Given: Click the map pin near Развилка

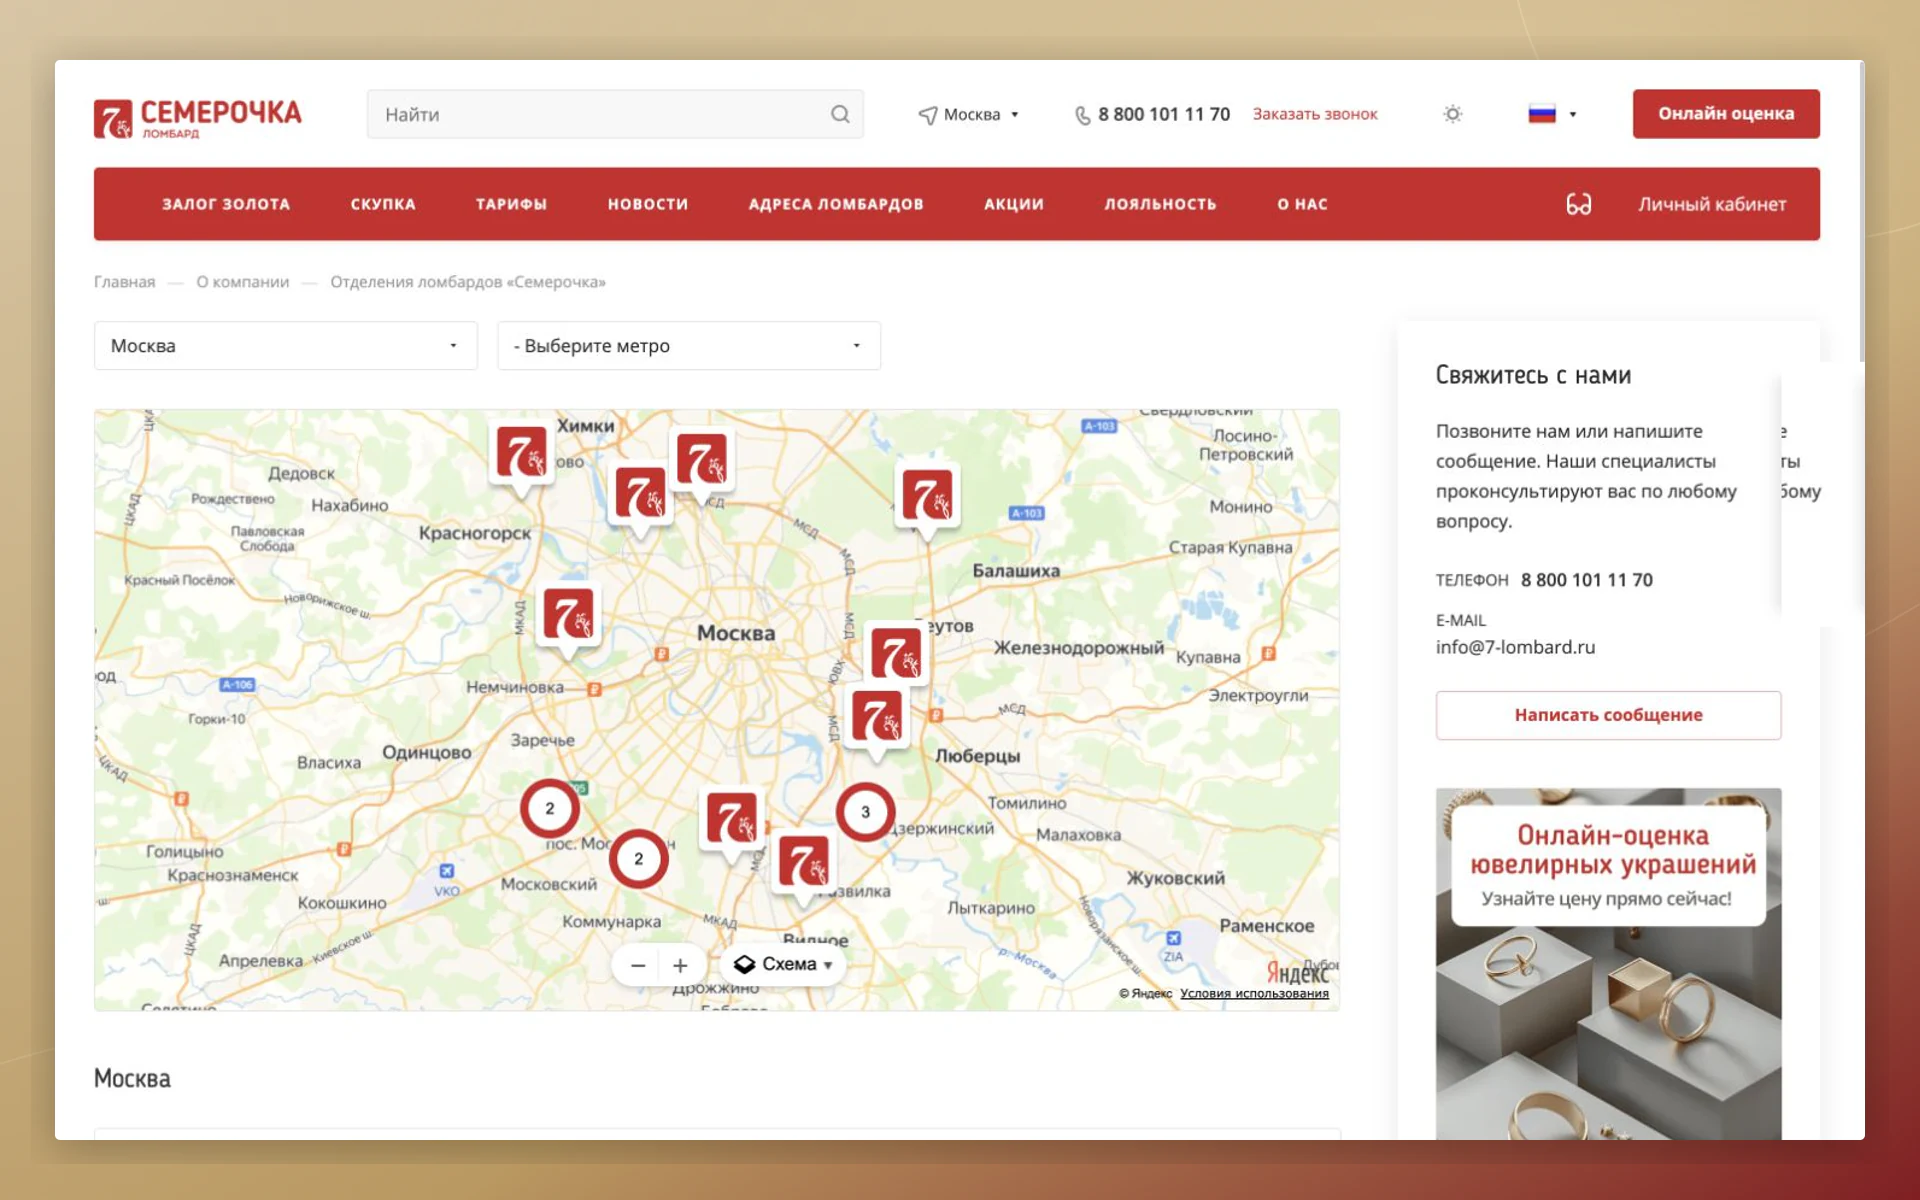Looking at the screenshot, I should [803, 866].
